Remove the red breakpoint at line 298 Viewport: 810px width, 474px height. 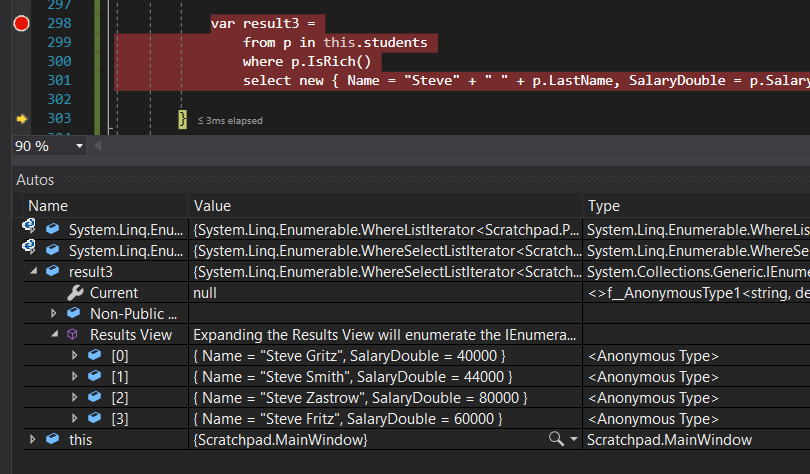[21, 23]
